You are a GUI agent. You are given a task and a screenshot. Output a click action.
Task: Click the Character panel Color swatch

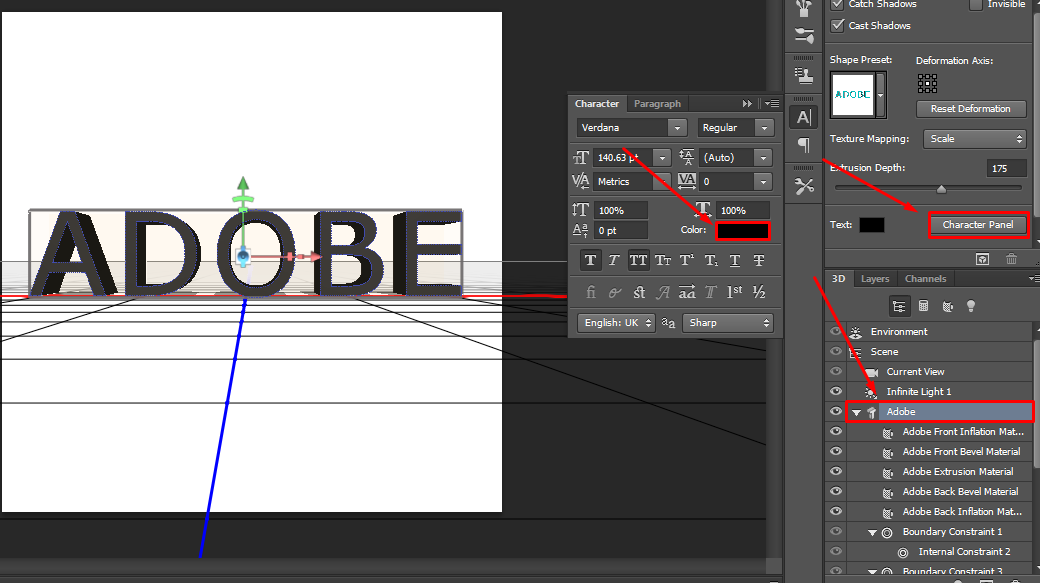742,230
